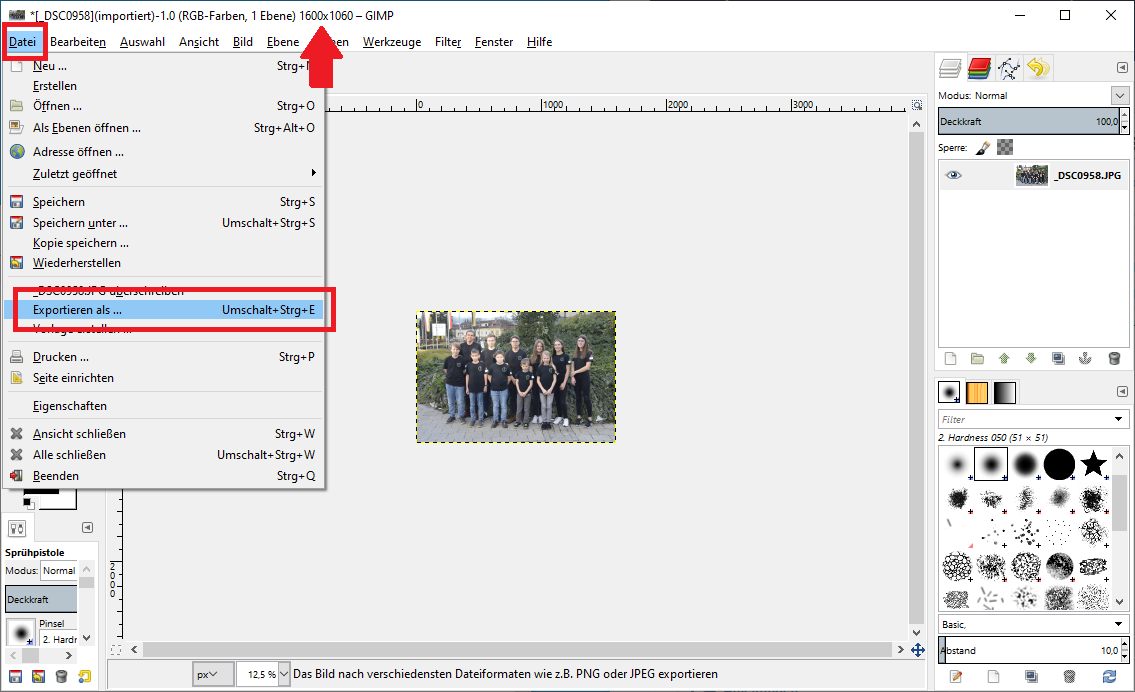Screen dimensions: 1135x692
Task: Open the zoom percentage dropdown arrow
Action: (x=284, y=674)
